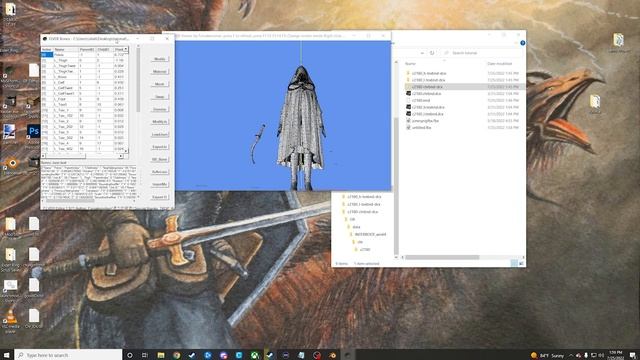Viewport: 640px width, 360px height.
Task: Click the curved sword model in viewer
Action: [257, 144]
